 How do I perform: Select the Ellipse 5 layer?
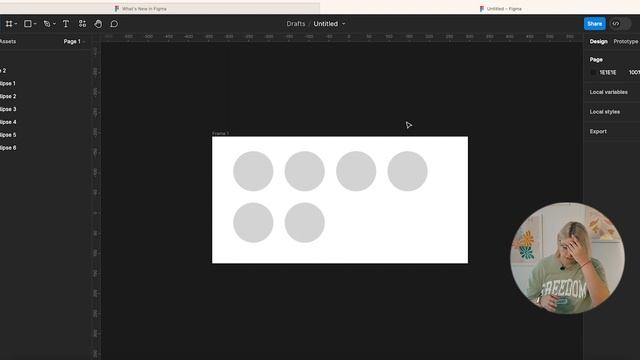pyautogui.click(x=8, y=135)
